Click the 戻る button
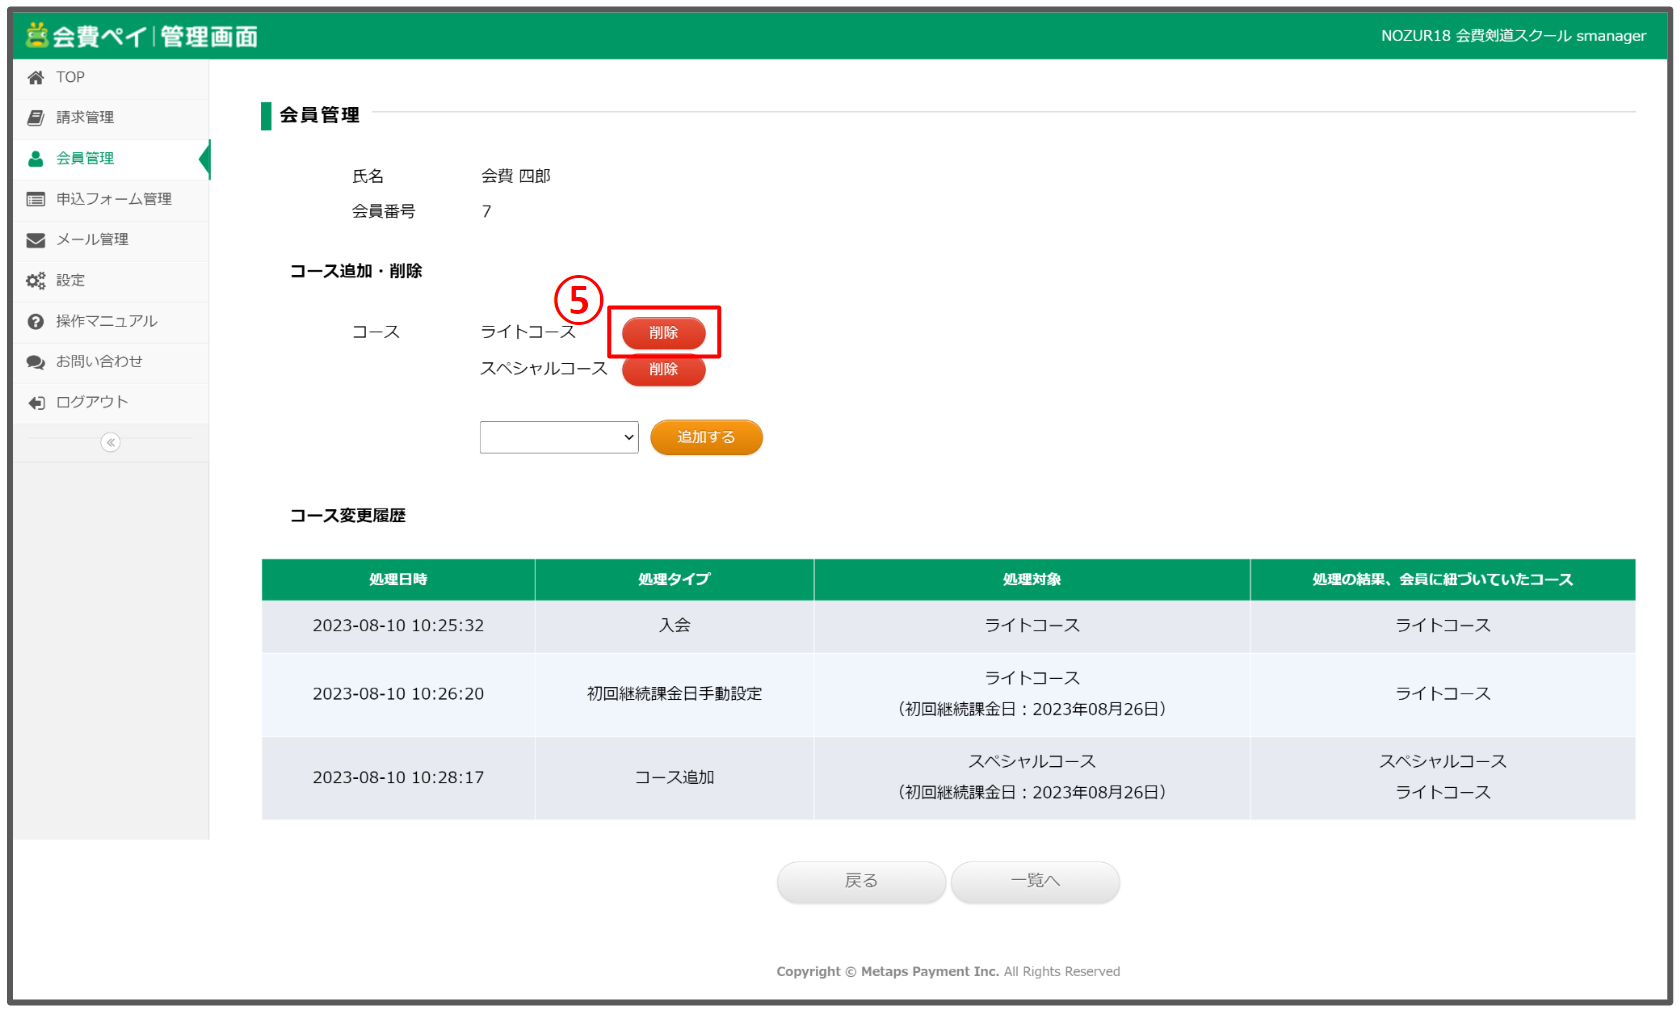The image size is (1680, 1009). pyautogui.click(x=861, y=881)
